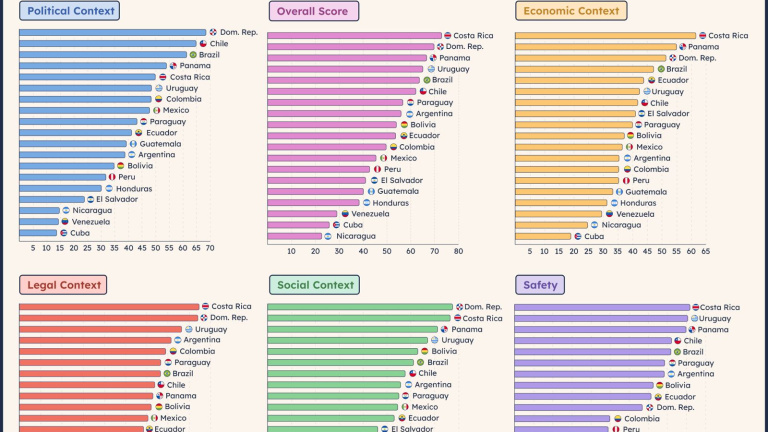Viewport: 768px width, 432px height.
Task: Select the Political Context title label
Action: tap(69, 11)
